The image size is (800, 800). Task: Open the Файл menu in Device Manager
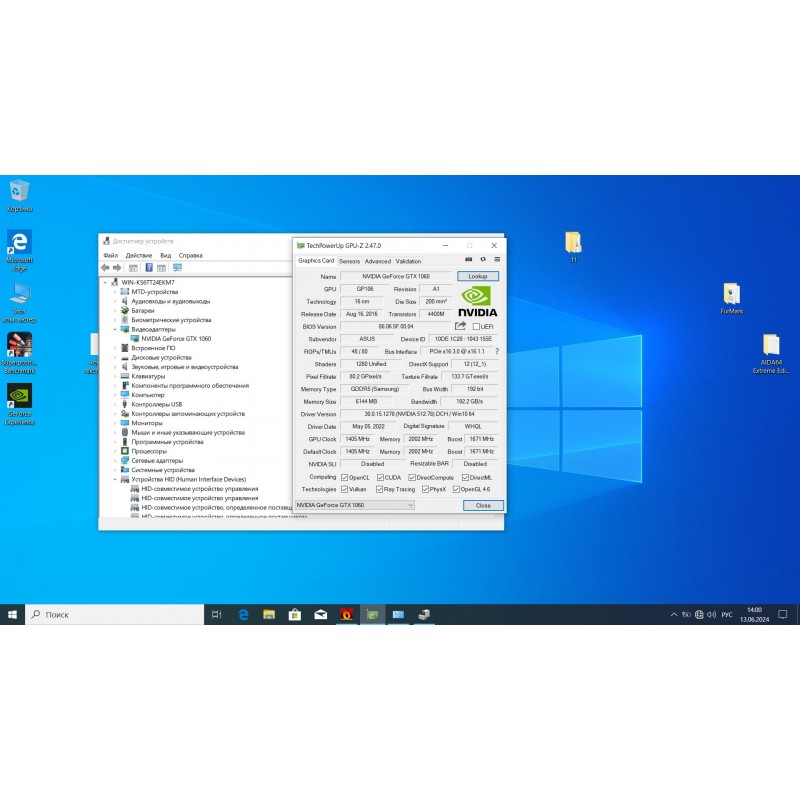(111, 255)
